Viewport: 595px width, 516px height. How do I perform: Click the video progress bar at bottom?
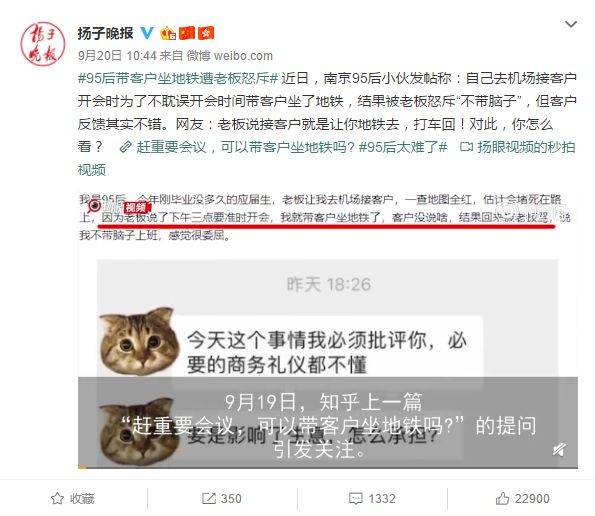coord(328,467)
